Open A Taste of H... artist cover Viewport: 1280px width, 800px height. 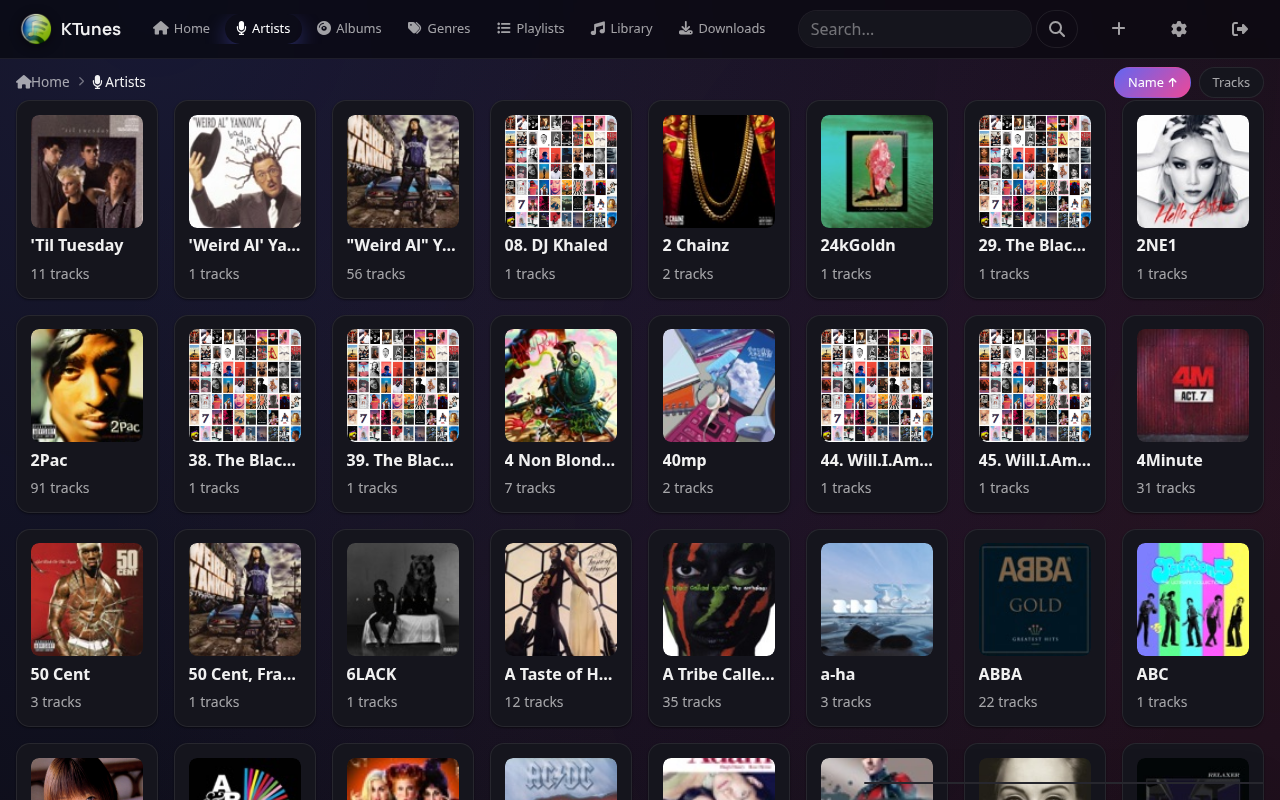[561, 600]
